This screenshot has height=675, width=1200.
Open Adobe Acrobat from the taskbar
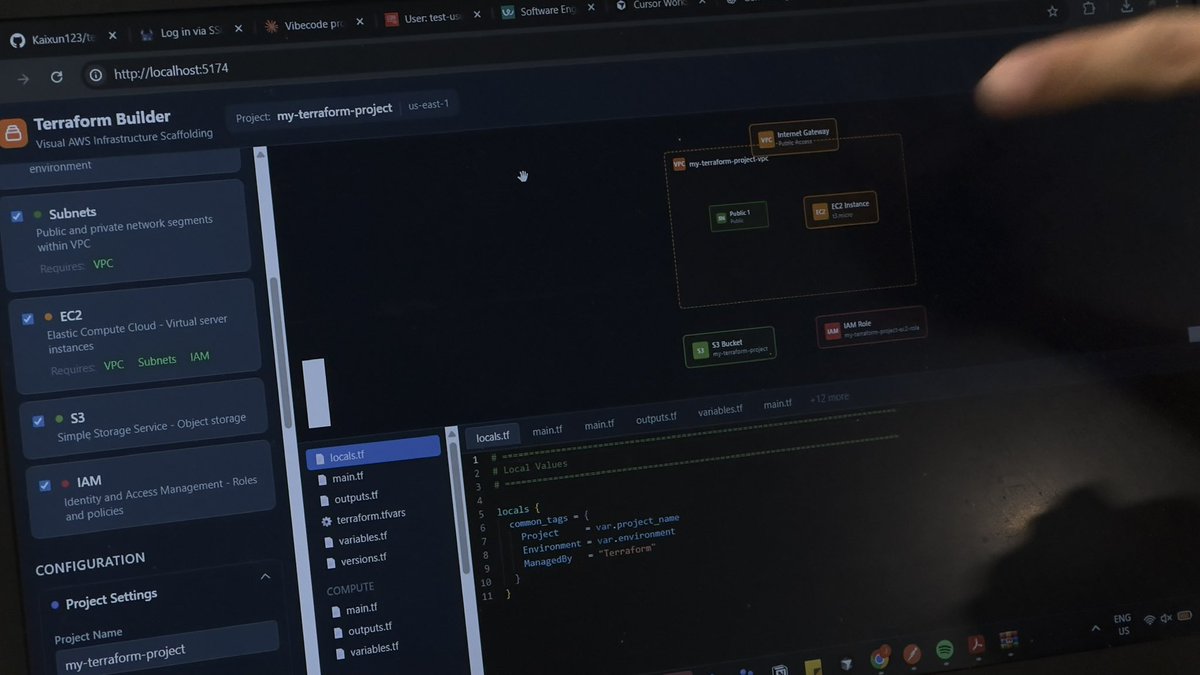point(976,644)
